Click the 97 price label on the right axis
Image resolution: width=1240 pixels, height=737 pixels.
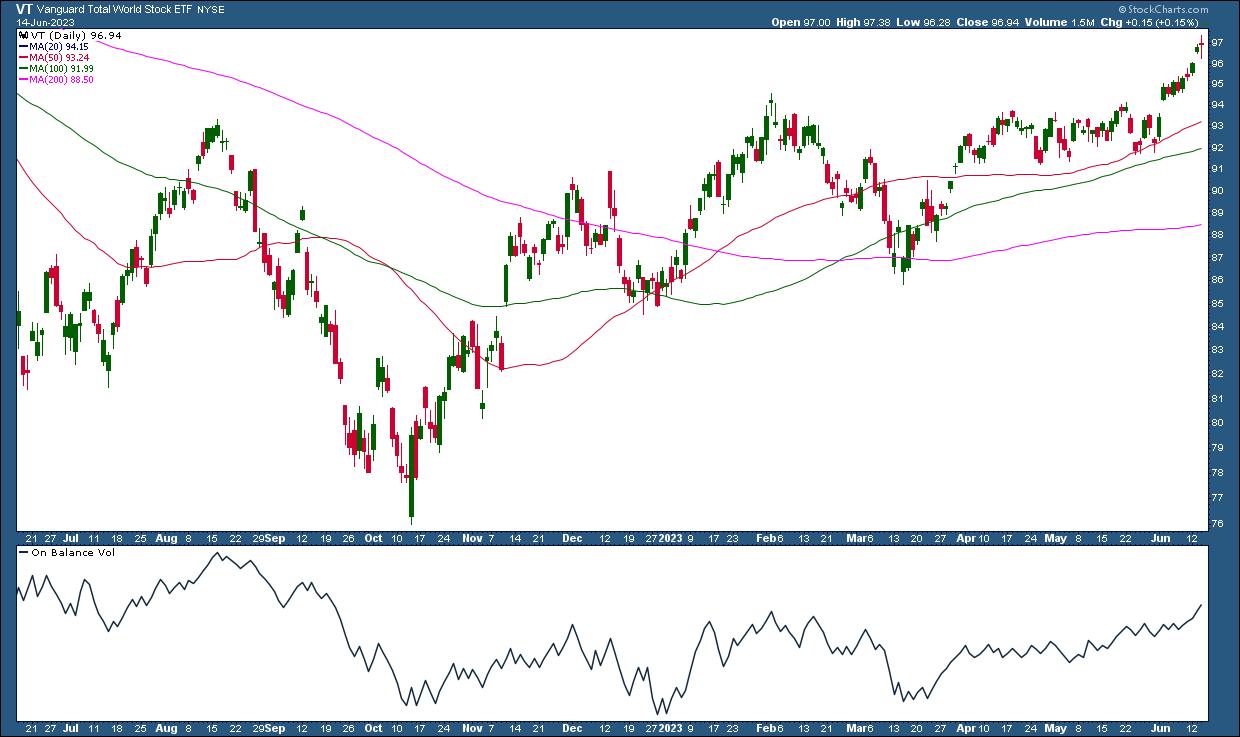point(1218,43)
